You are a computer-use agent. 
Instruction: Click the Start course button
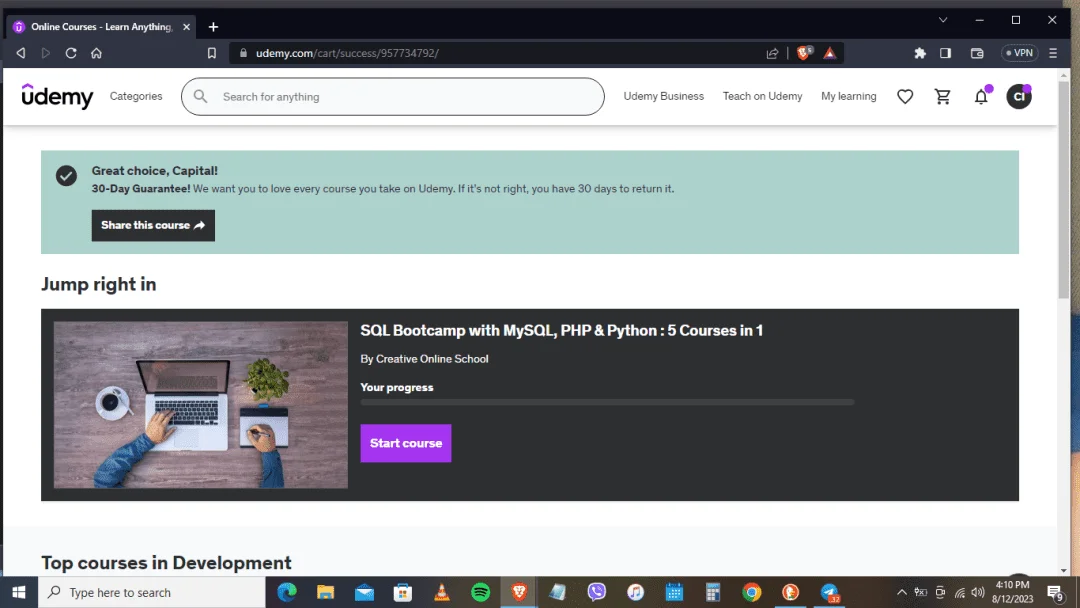point(406,443)
